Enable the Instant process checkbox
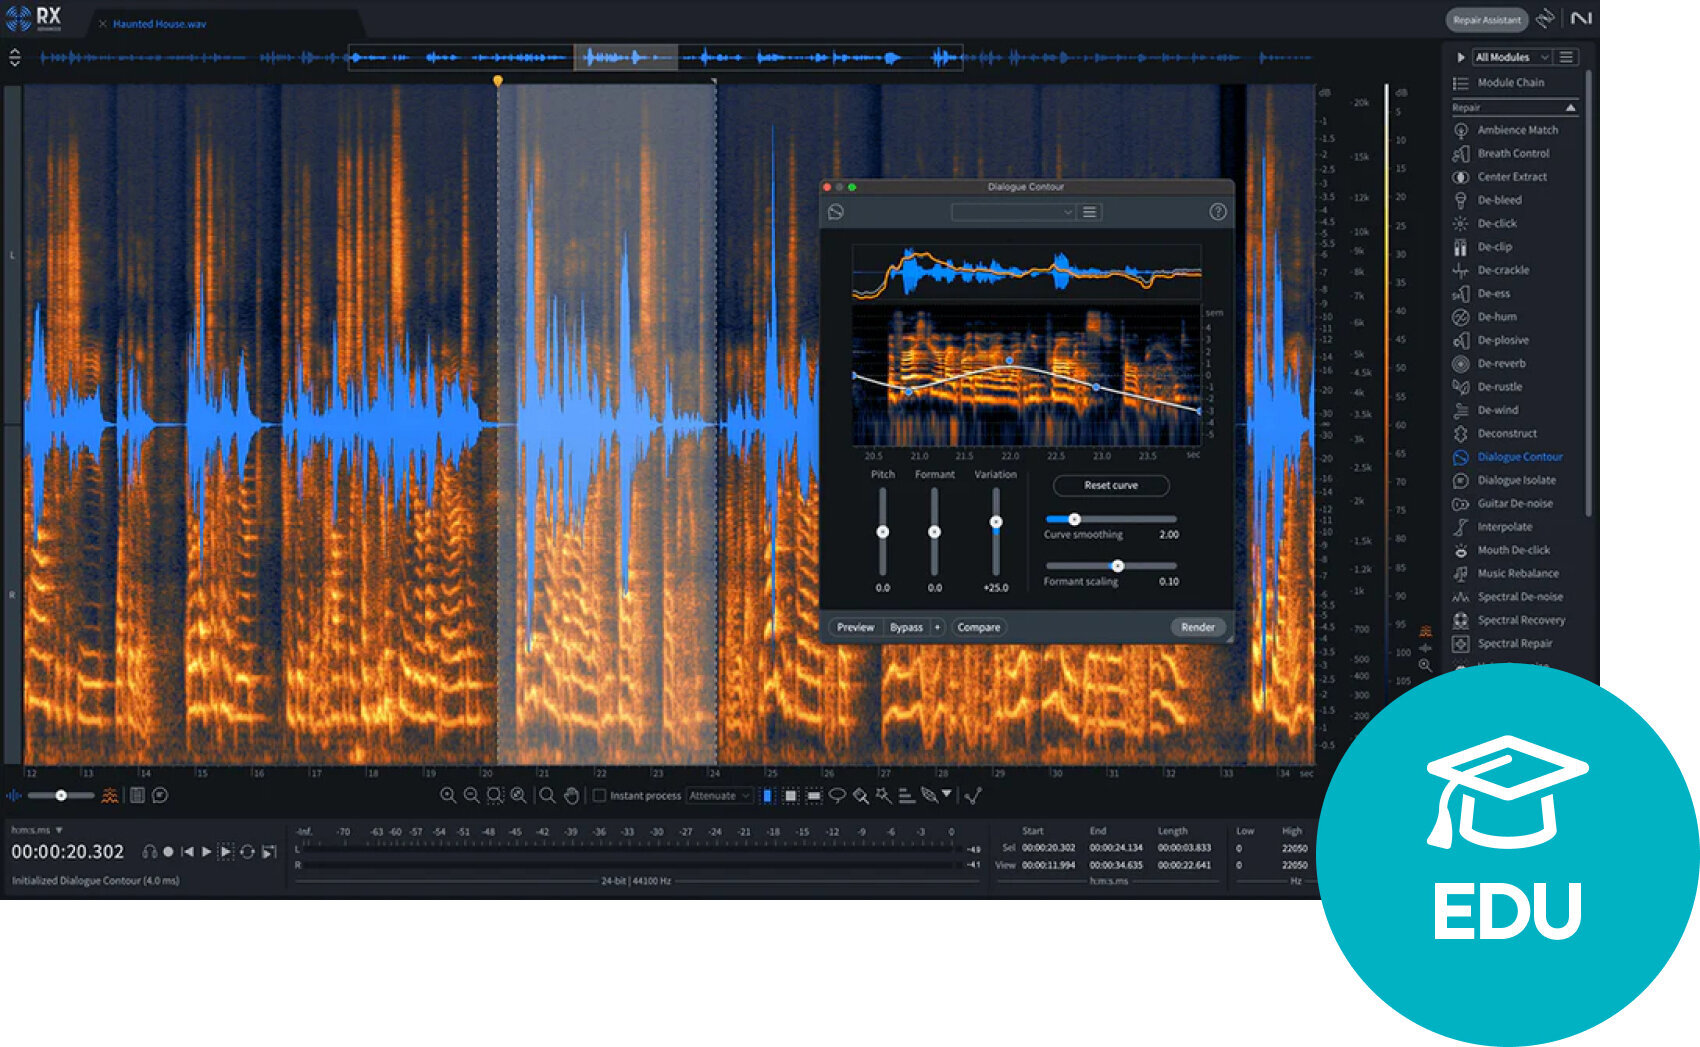 [x=601, y=796]
